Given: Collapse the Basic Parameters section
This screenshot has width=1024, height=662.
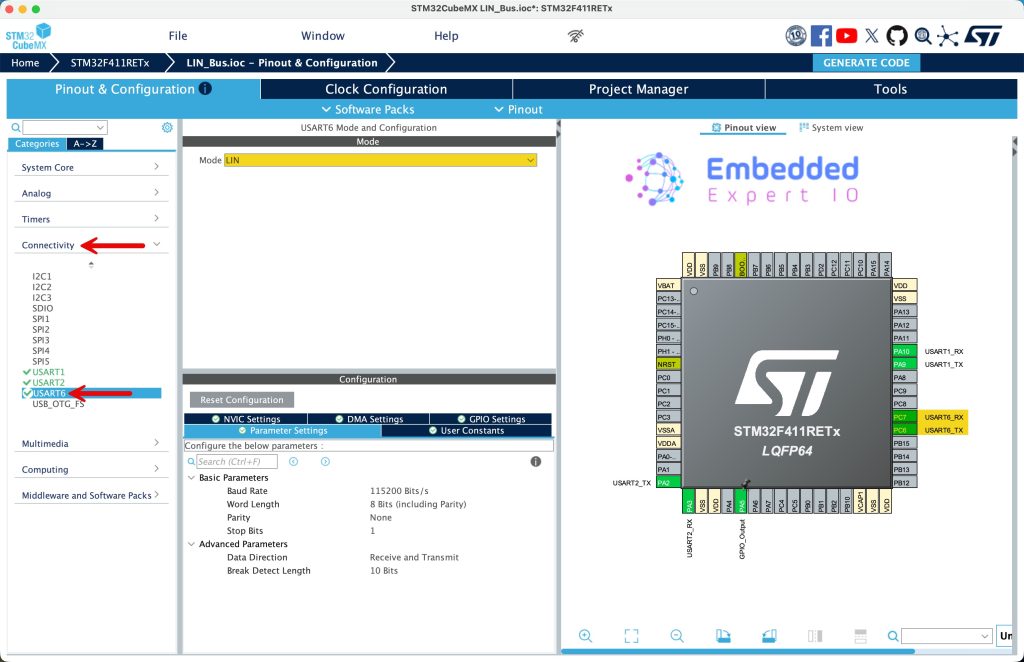Looking at the screenshot, I should (191, 478).
